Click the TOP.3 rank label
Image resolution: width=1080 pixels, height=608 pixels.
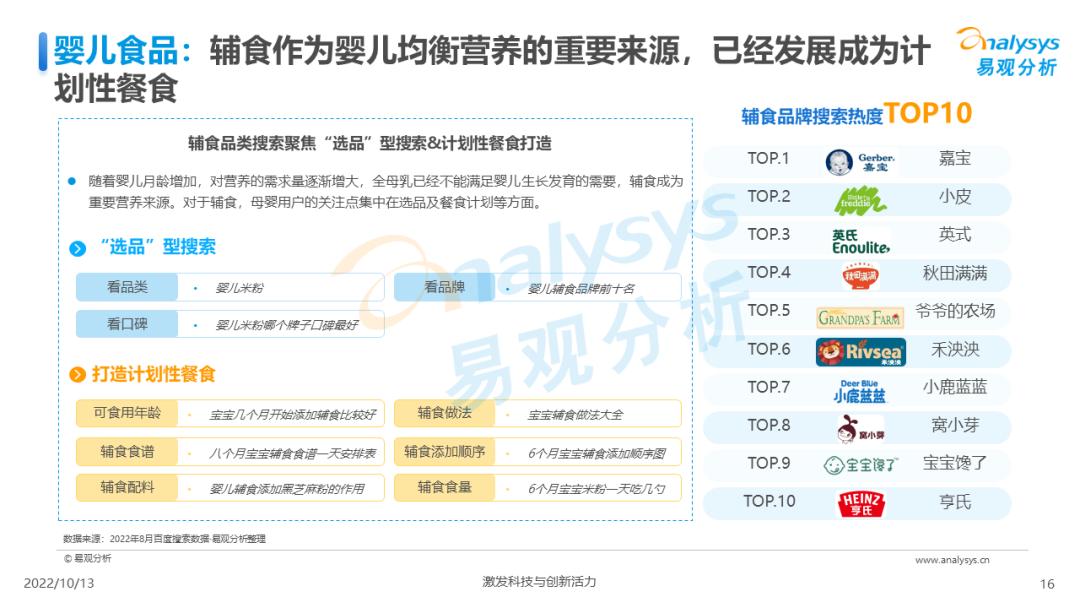tap(769, 235)
